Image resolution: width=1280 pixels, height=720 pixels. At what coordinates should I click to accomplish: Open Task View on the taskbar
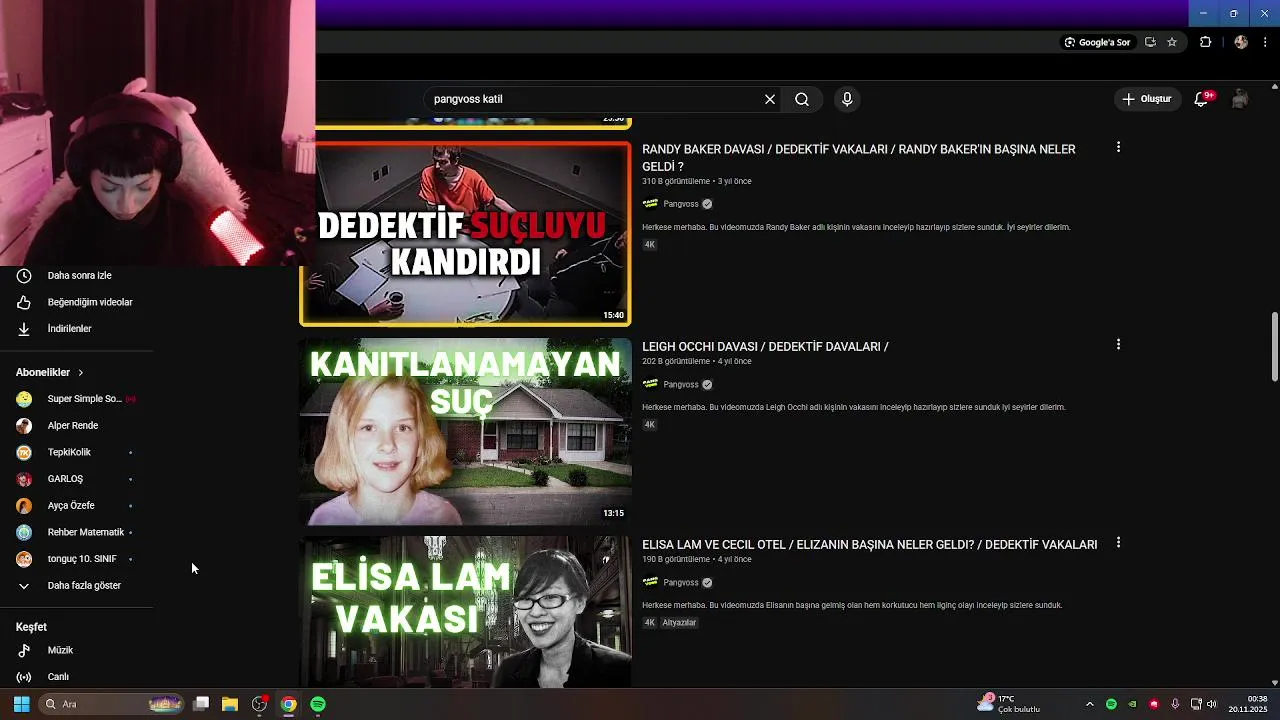[201, 704]
